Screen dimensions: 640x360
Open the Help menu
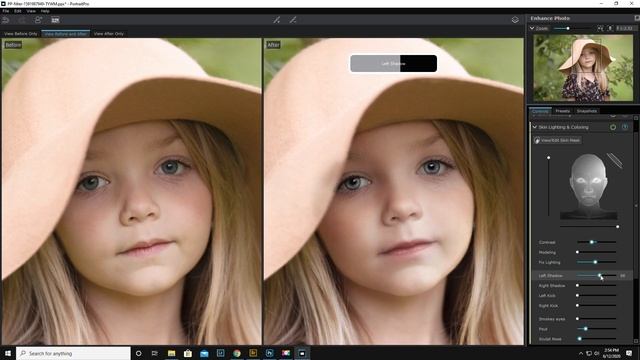click(45, 11)
